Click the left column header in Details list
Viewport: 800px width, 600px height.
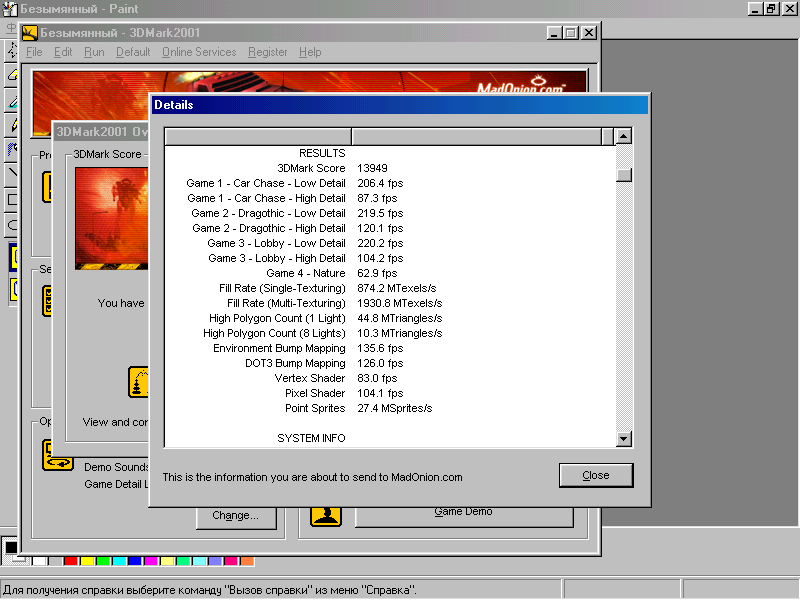pos(258,137)
